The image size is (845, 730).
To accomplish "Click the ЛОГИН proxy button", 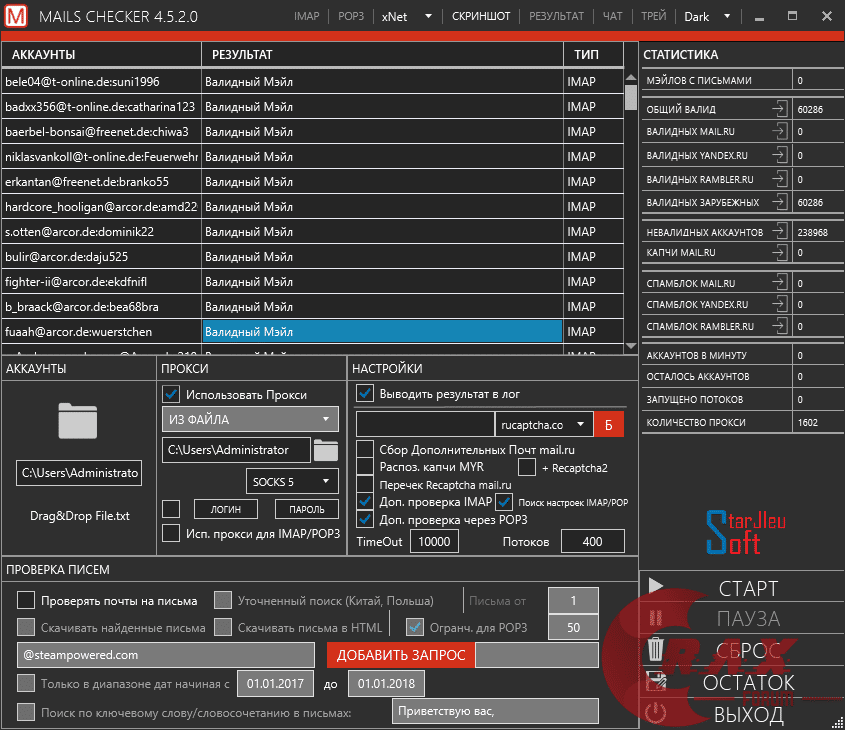I will pyautogui.click(x=226, y=510).
